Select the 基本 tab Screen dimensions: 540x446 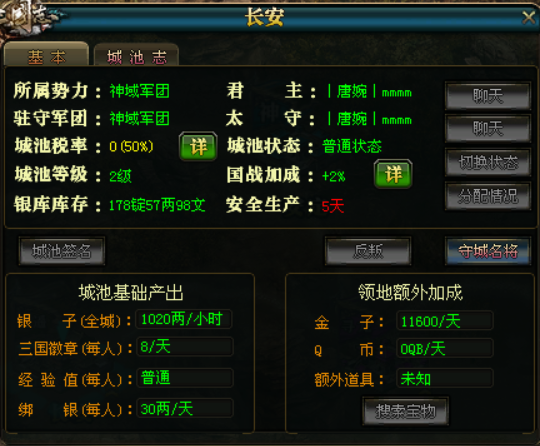[46, 54]
